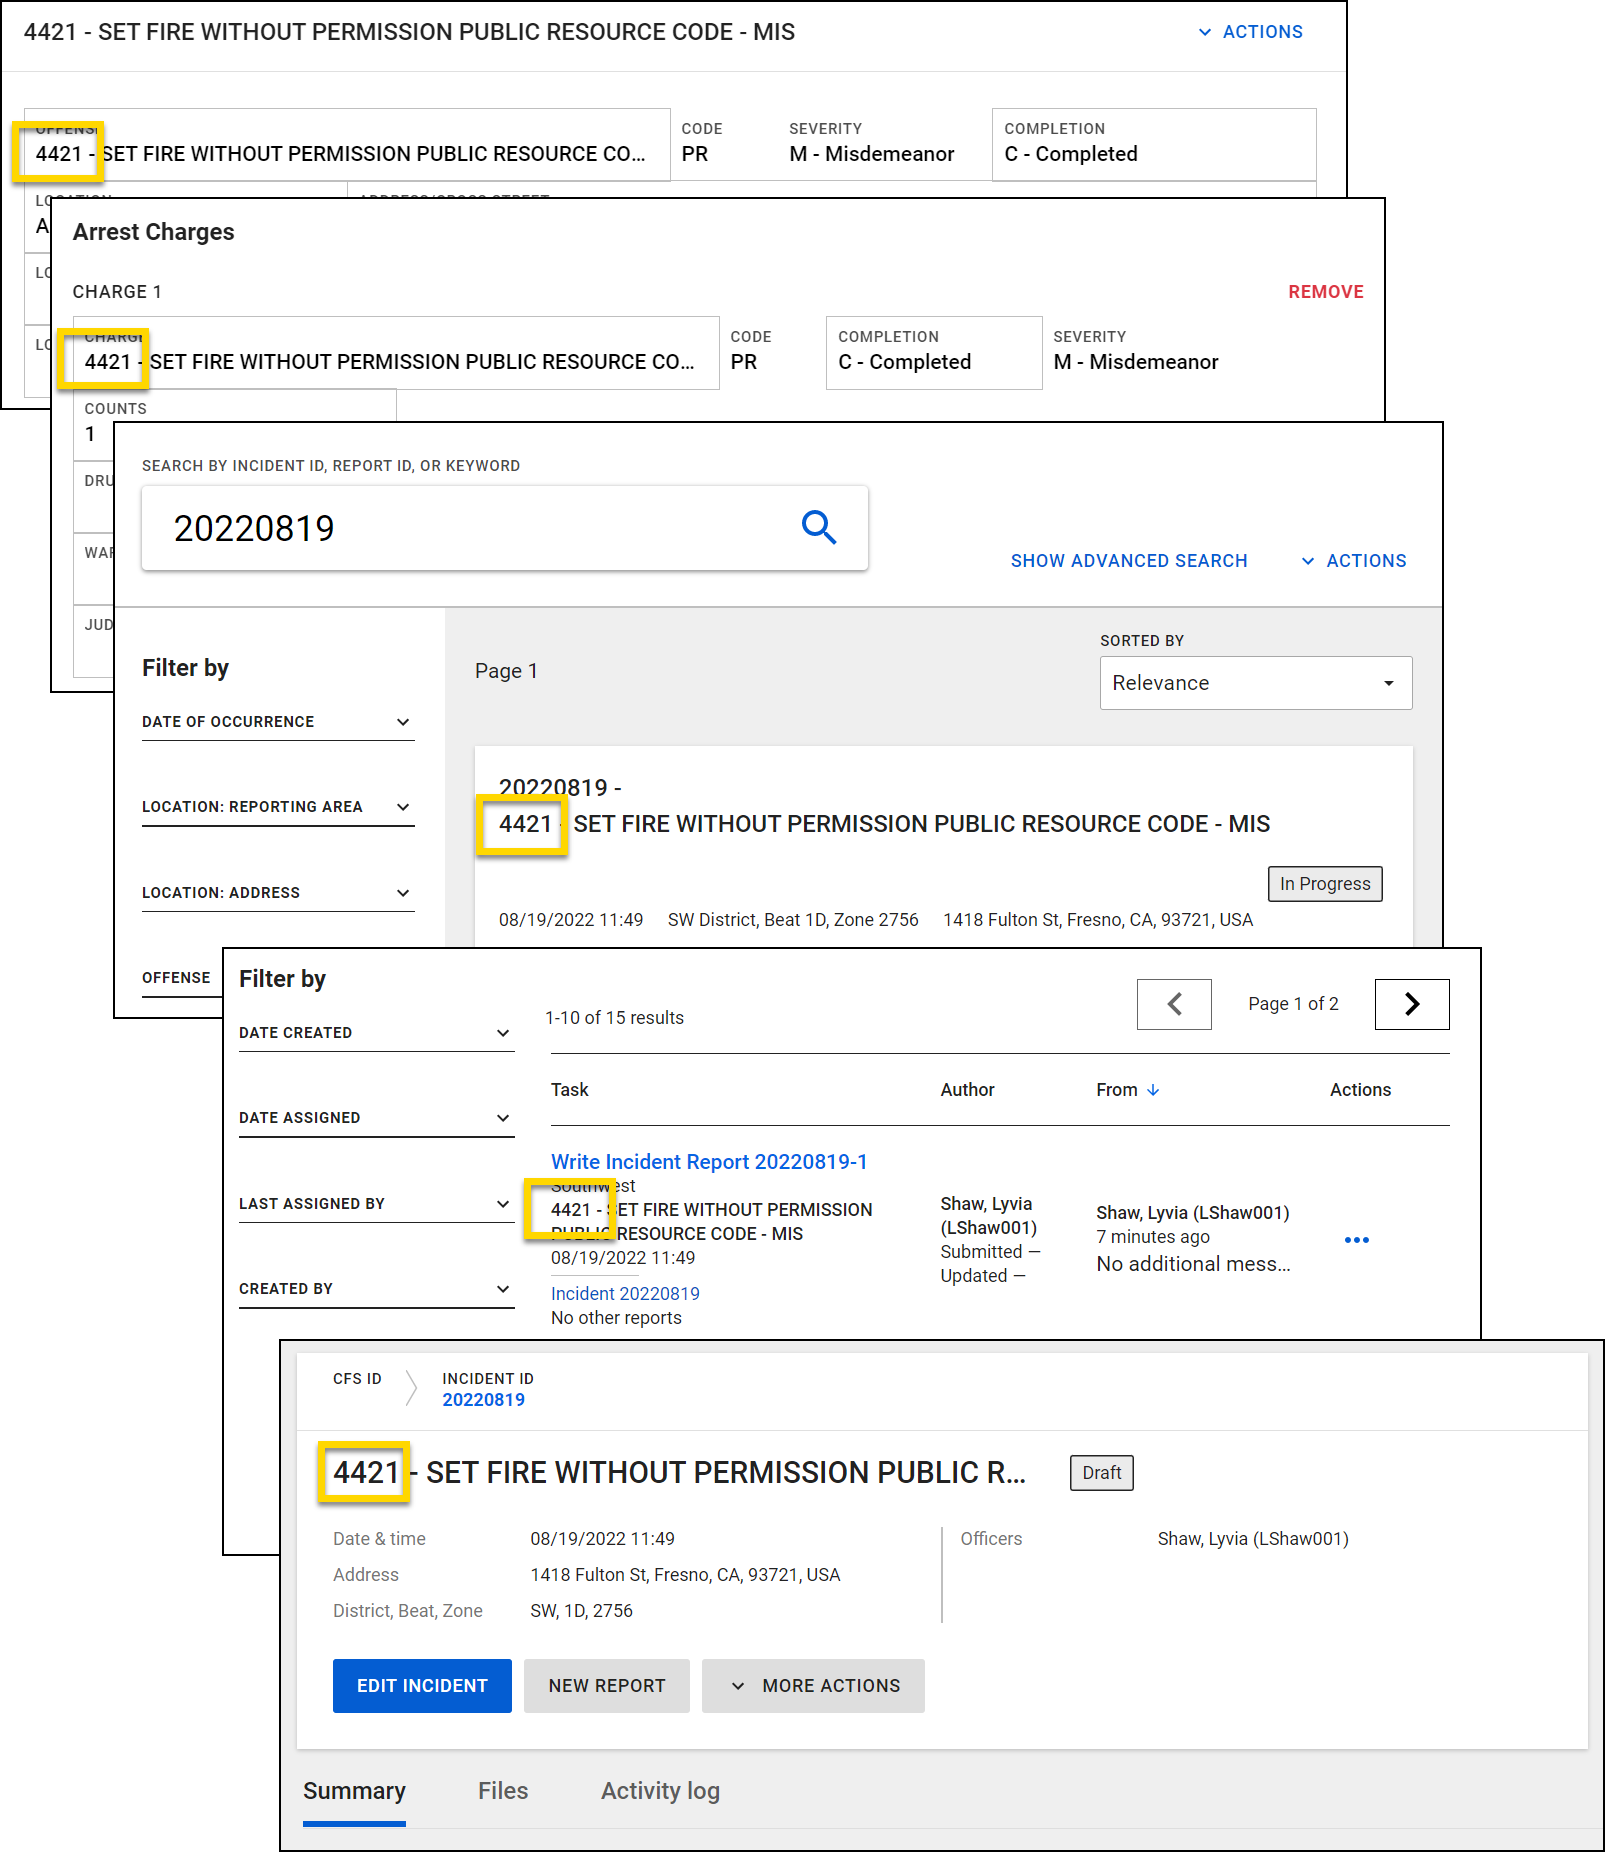The height and width of the screenshot is (1852, 1605).
Task: Click REMOVE for Charge 1
Action: [x=1325, y=292]
